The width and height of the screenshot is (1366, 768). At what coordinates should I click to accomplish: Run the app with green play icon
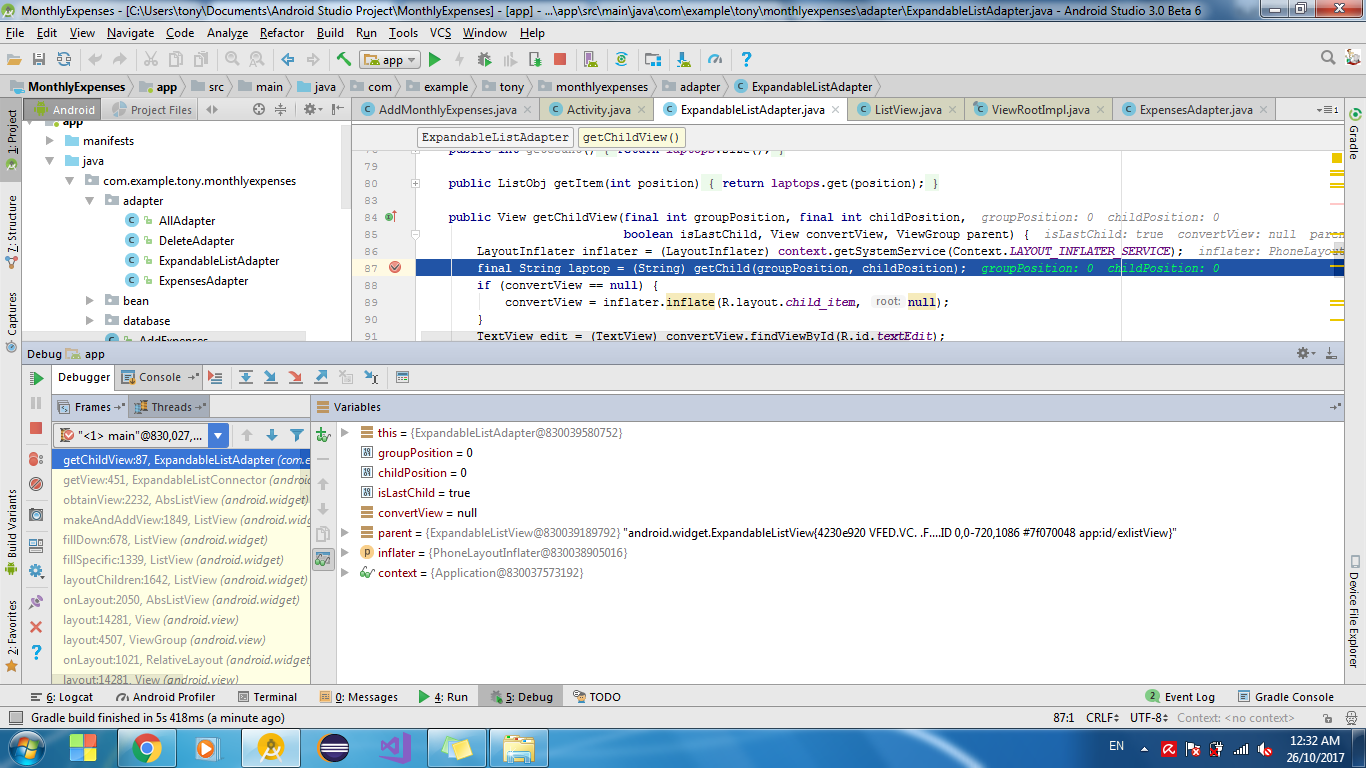(x=435, y=60)
